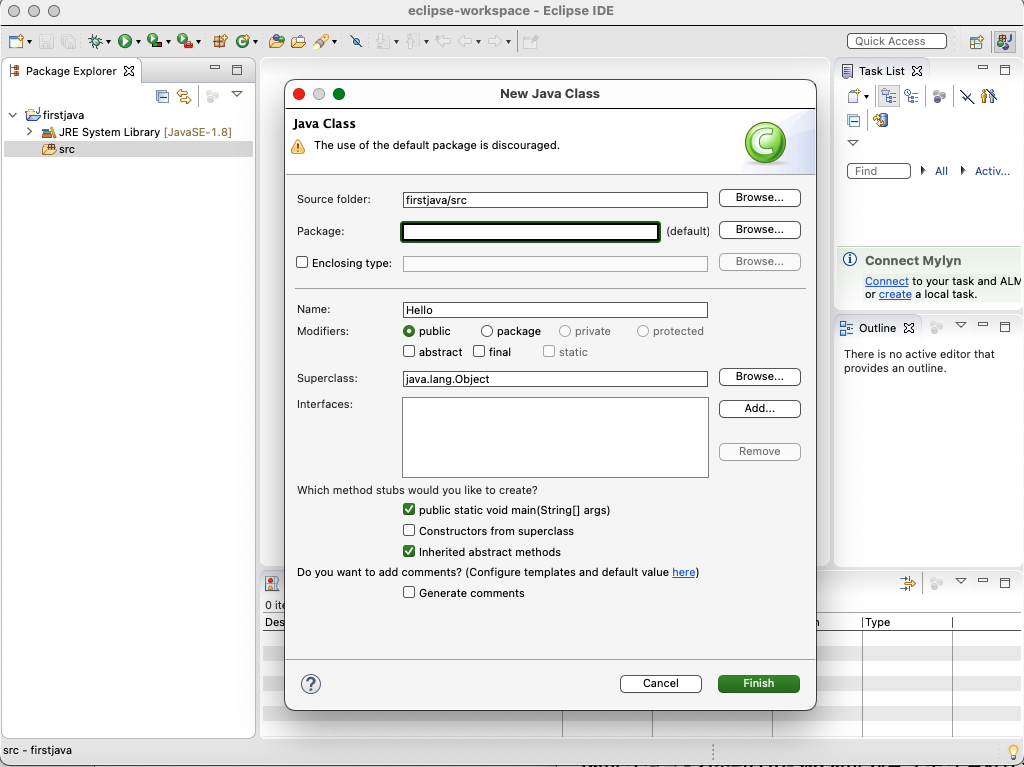Uncheck Inherited abstract methods checkbox
This screenshot has height=767, width=1024.
coord(409,551)
